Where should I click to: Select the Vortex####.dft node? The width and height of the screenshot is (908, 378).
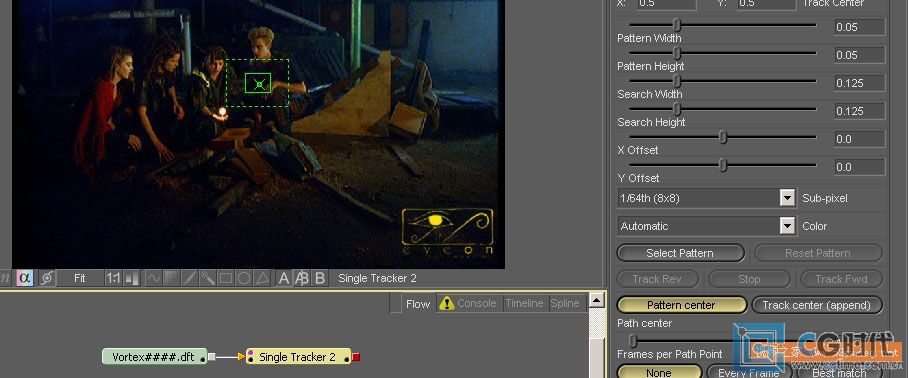coord(155,357)
